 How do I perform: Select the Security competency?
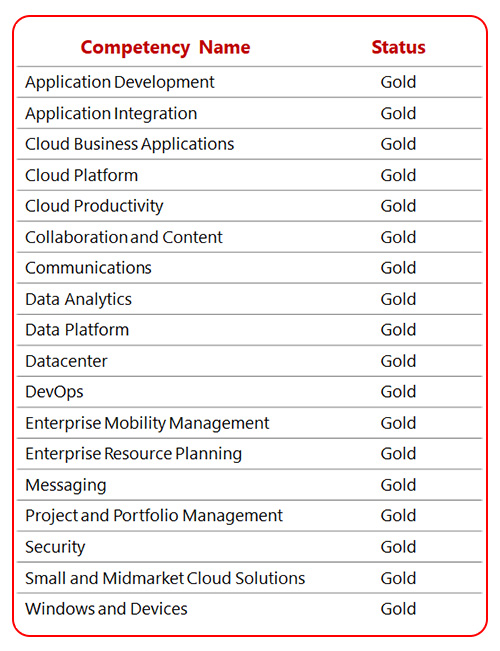[55, 547]
